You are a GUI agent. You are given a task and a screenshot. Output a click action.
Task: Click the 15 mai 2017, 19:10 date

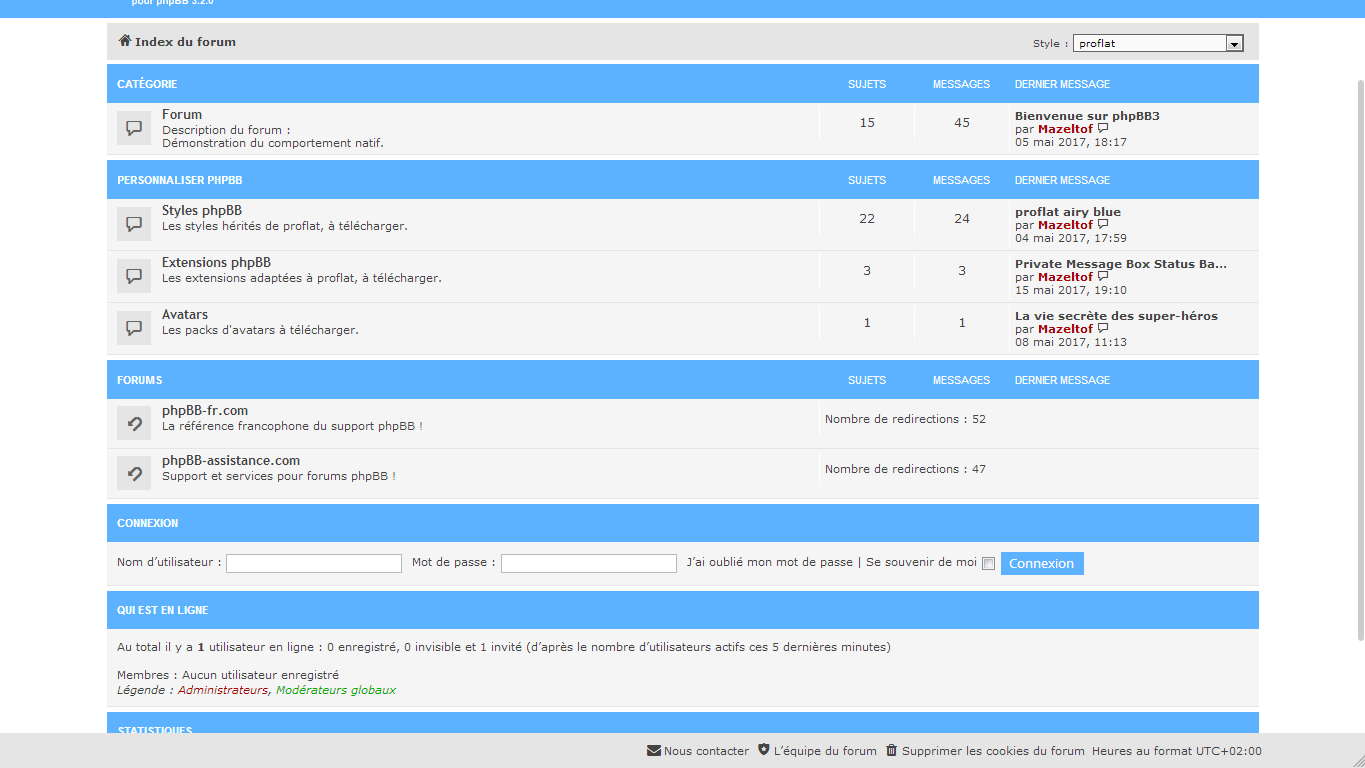(x=1071, y=290)
